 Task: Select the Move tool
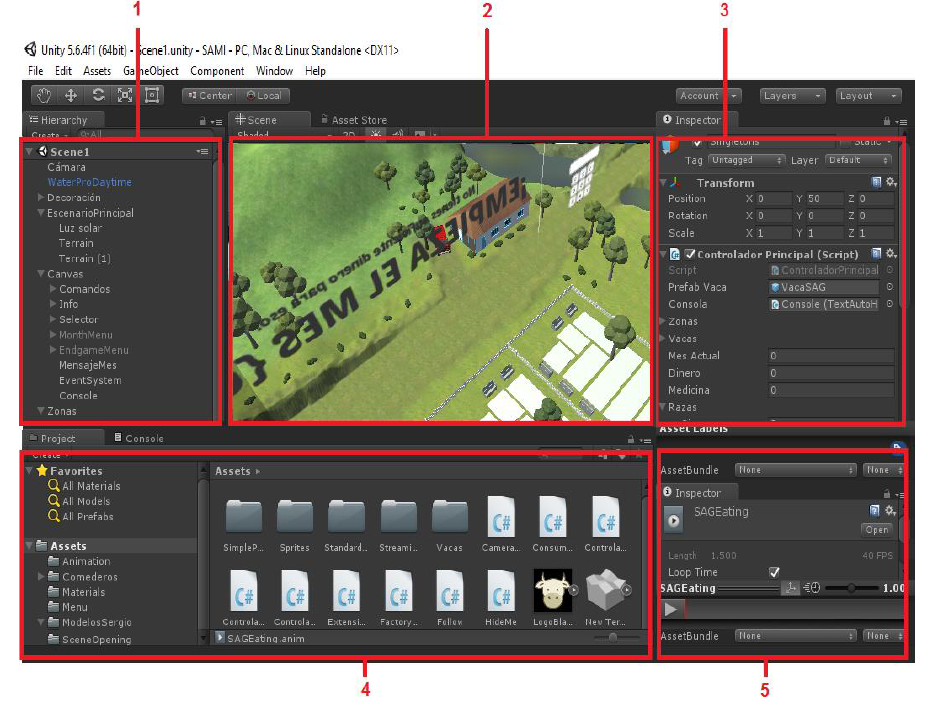[x=70, y=94]
